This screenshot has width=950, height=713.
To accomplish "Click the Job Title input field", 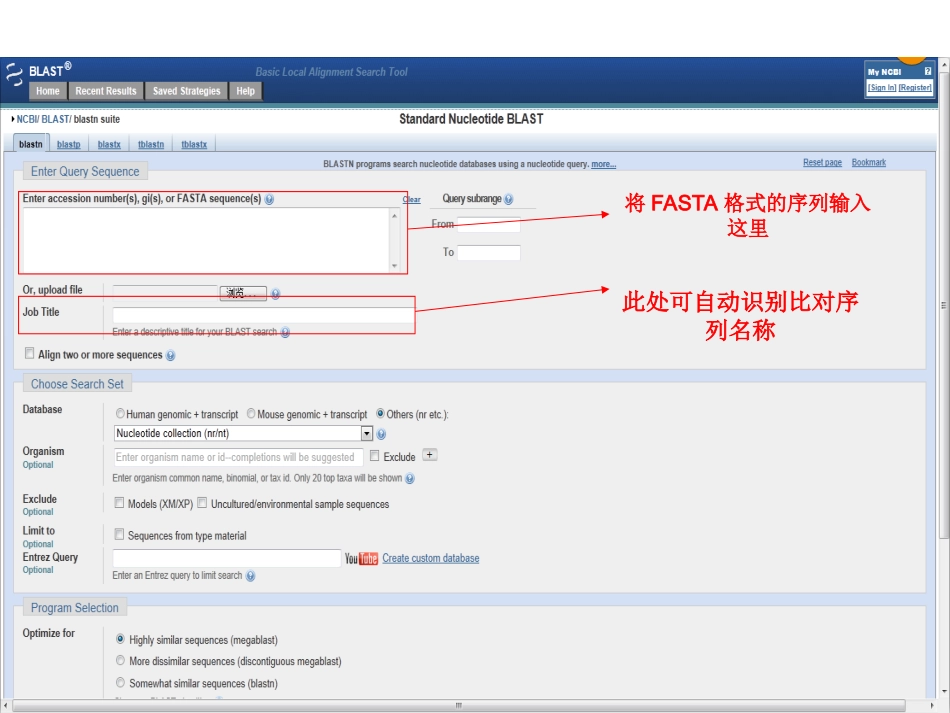I will click(264, 315).
